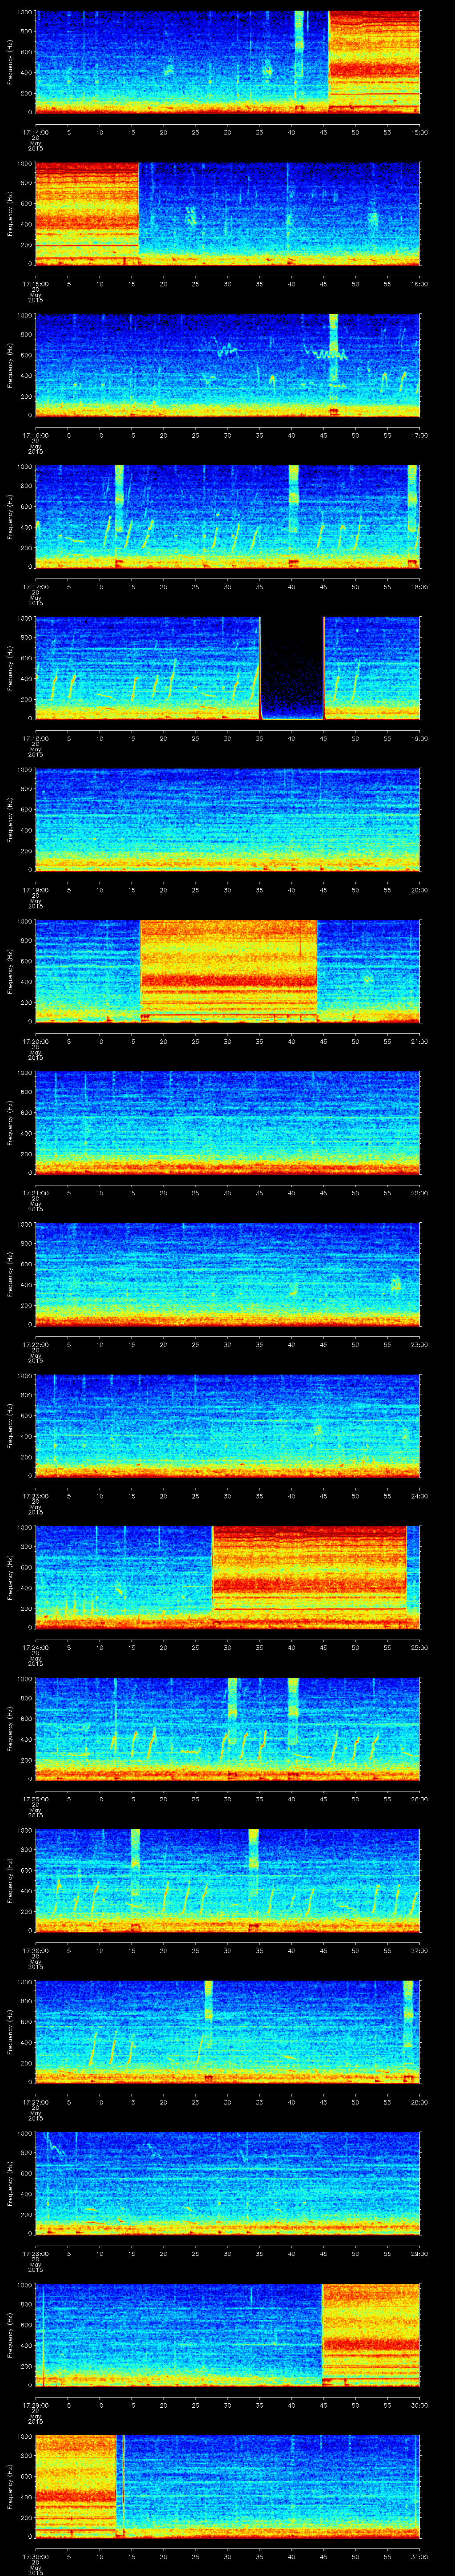Click the spectrogram panel starting at 17:16:00
This screenshot has width=455, height=2576.
[x=228, y=365]
